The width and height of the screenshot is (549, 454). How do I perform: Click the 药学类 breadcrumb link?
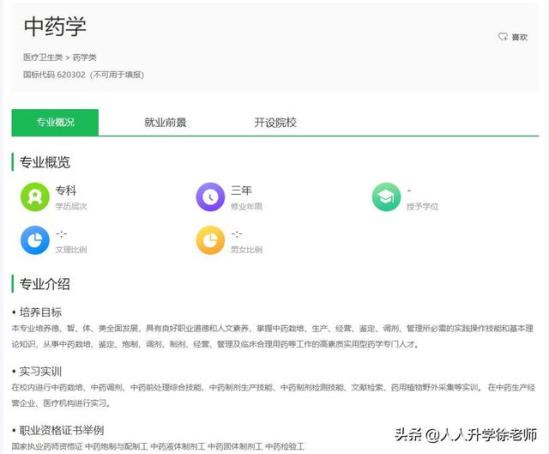[84, 57]
